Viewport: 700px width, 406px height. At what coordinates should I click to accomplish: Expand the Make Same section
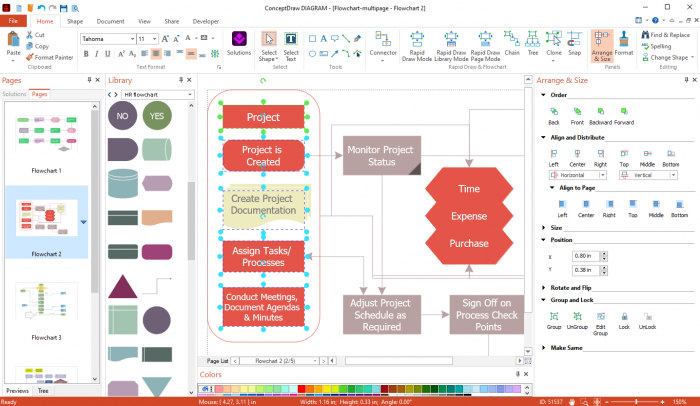click(x=543, y=347)
